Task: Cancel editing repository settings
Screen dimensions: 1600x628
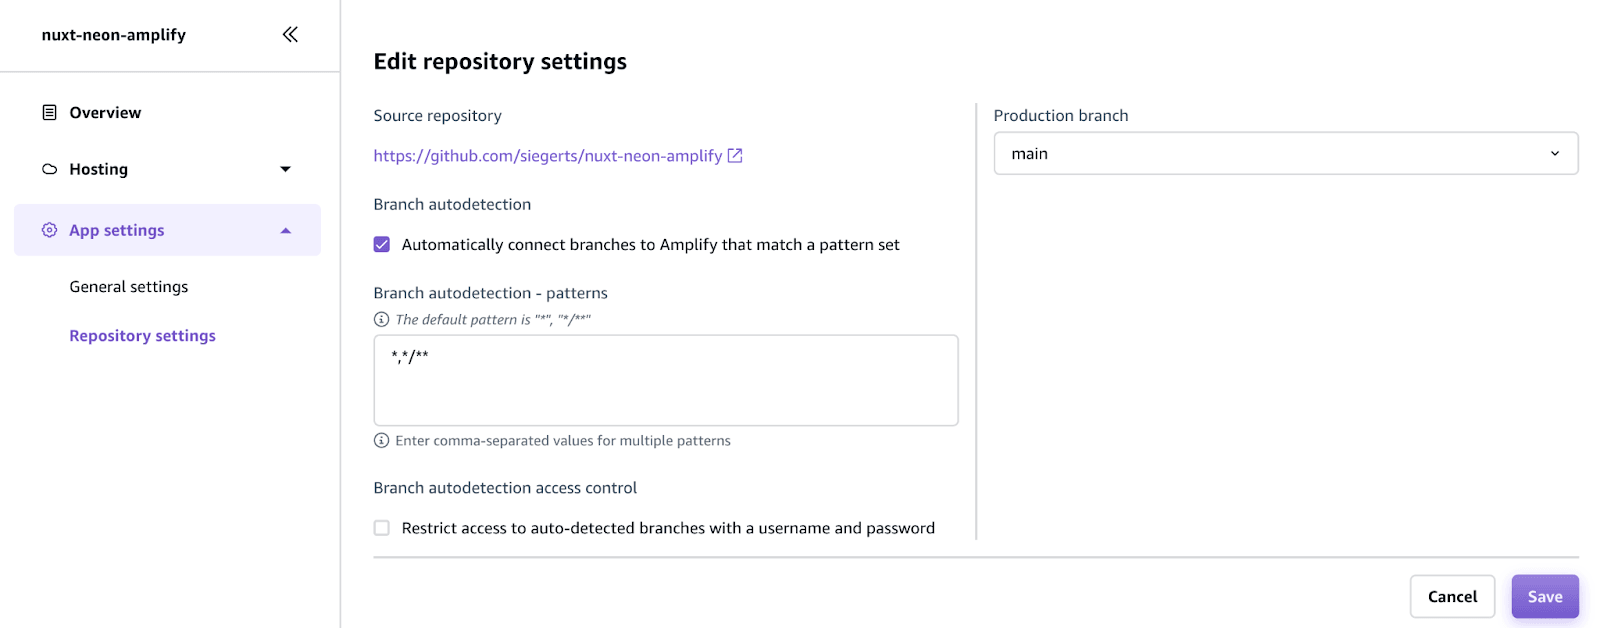Action: (1451, 596)
